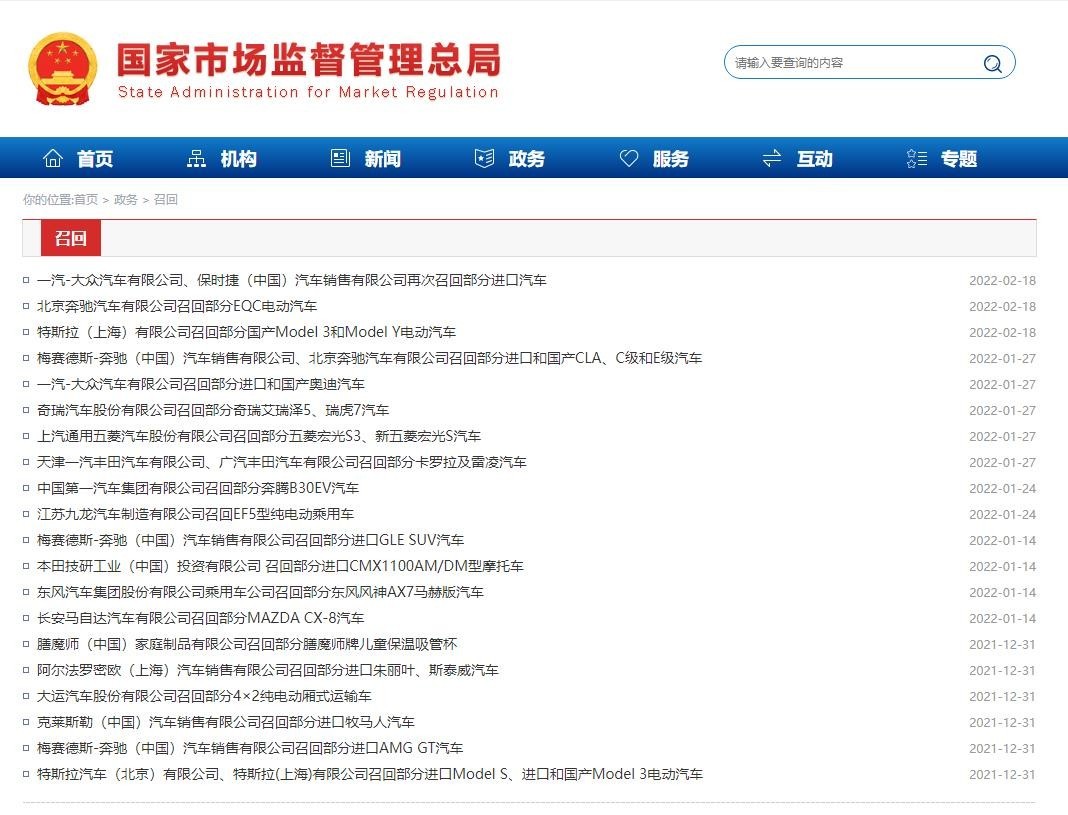
Task: Click the star list icon beside 专题
Action: tap(917, 159)
